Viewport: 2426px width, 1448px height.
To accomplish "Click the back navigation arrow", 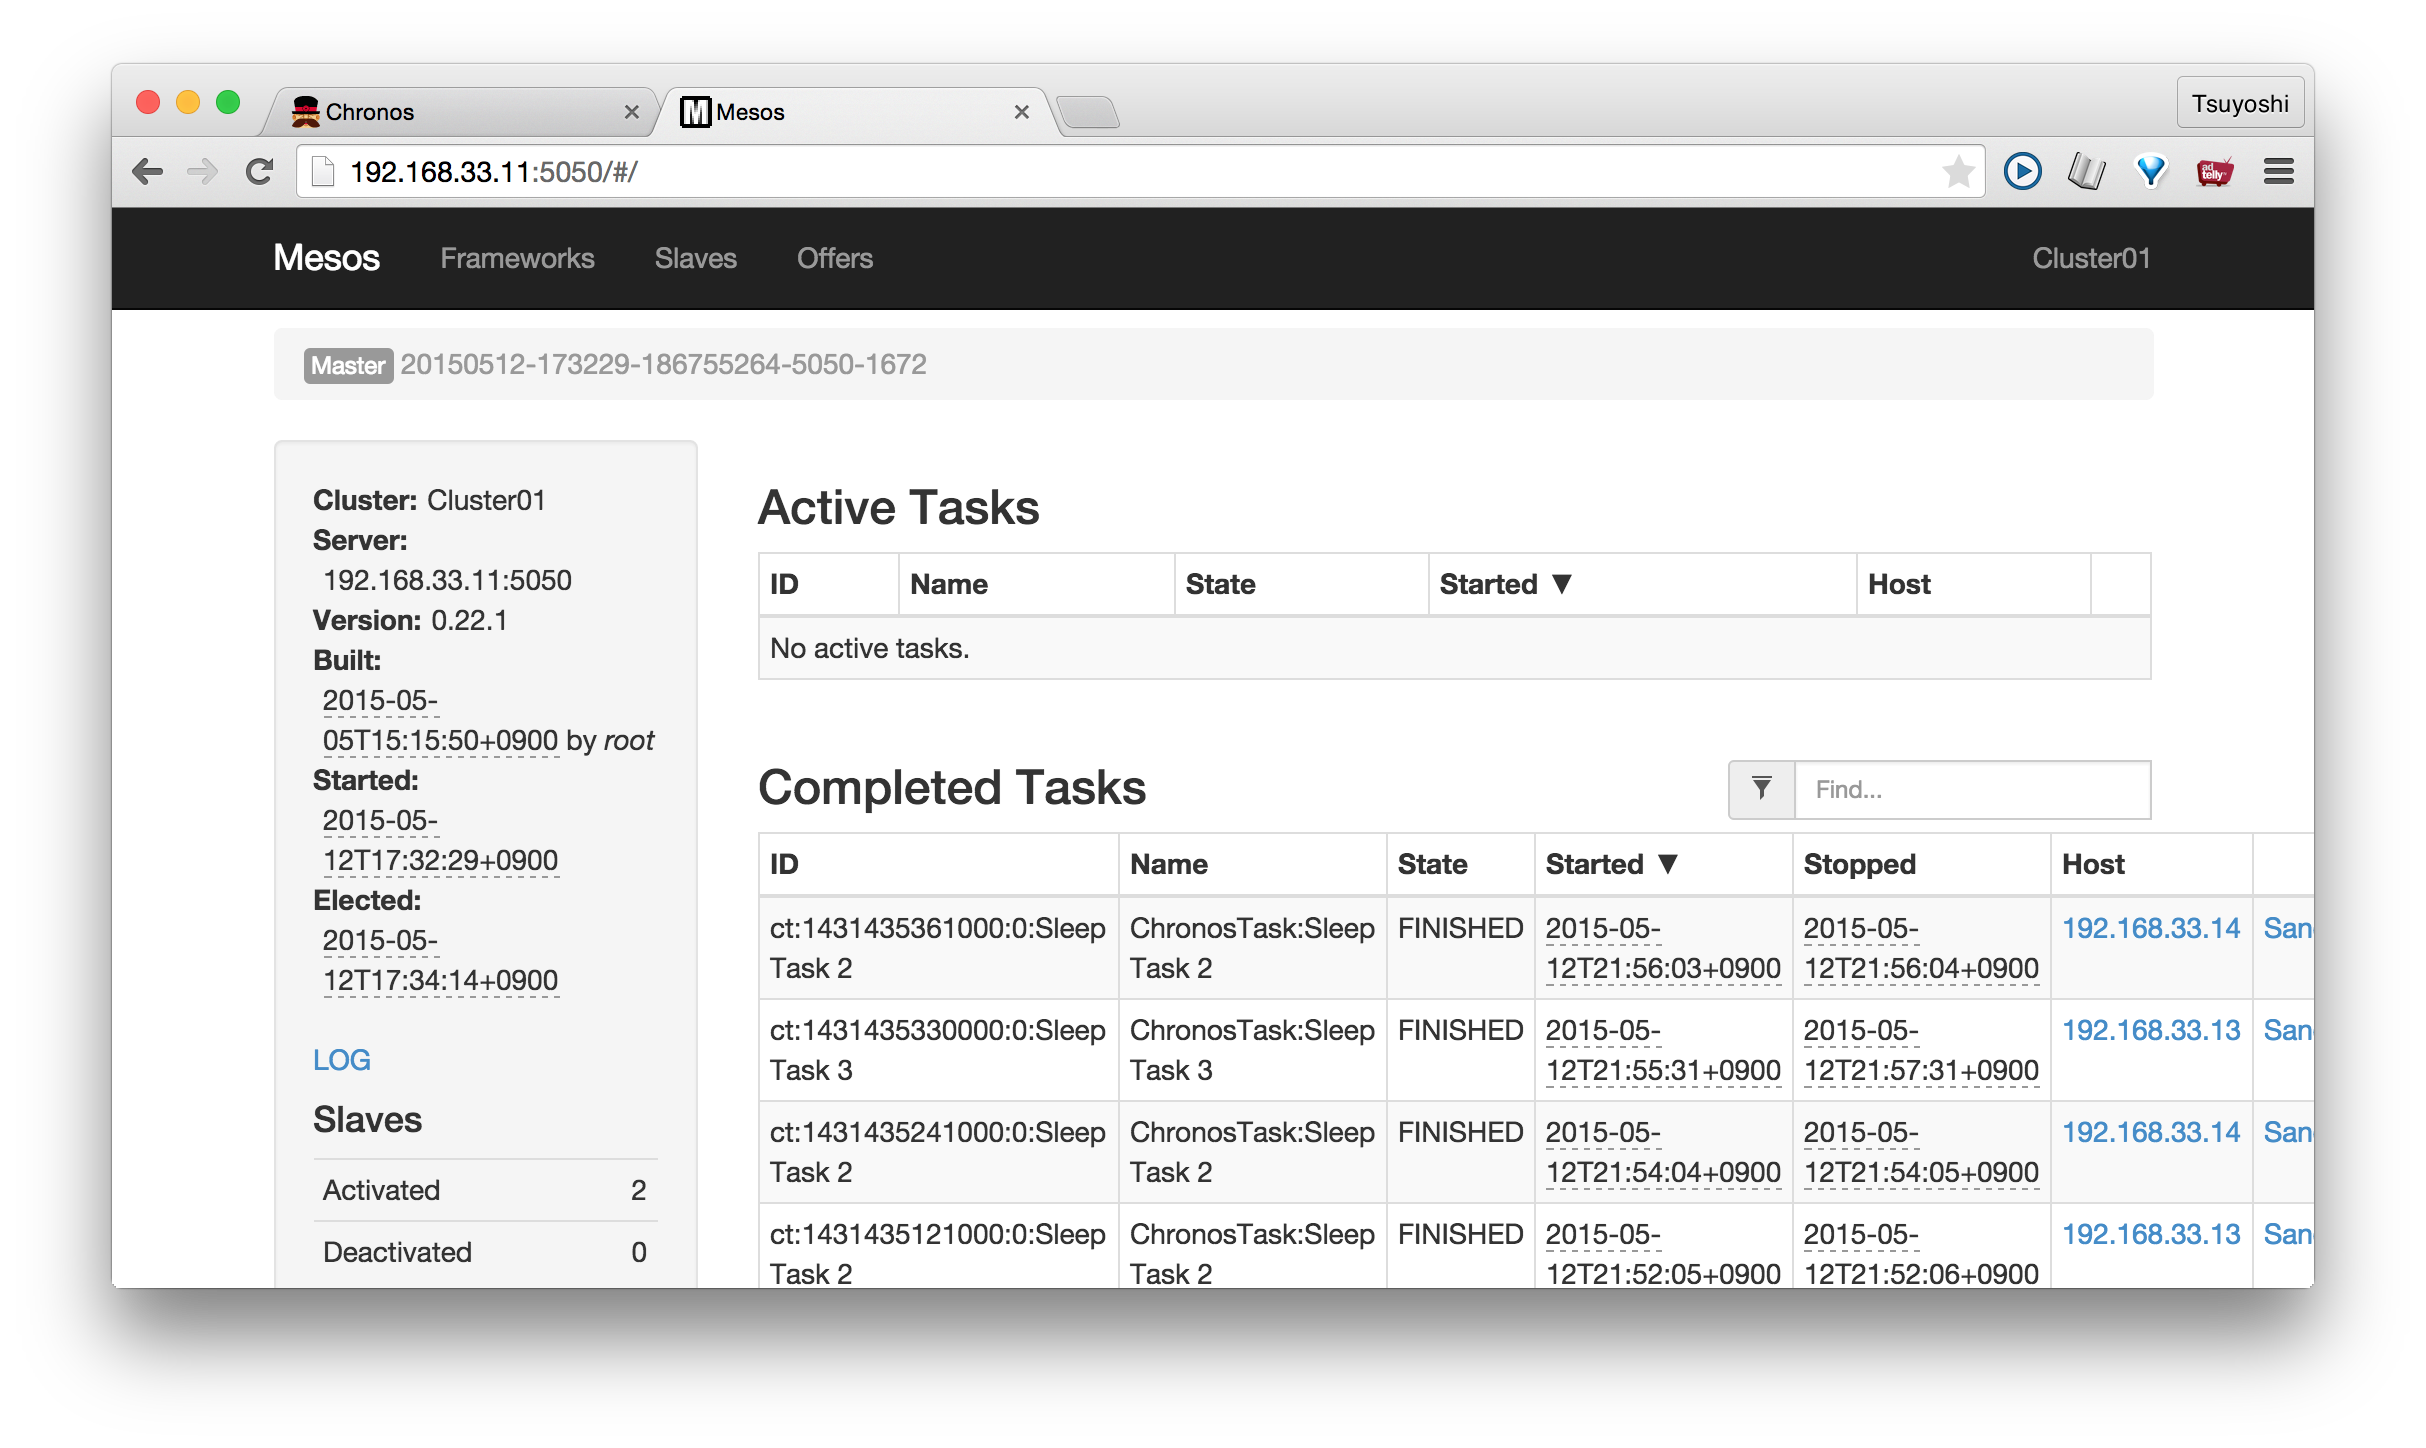I will tap(148, 171).
